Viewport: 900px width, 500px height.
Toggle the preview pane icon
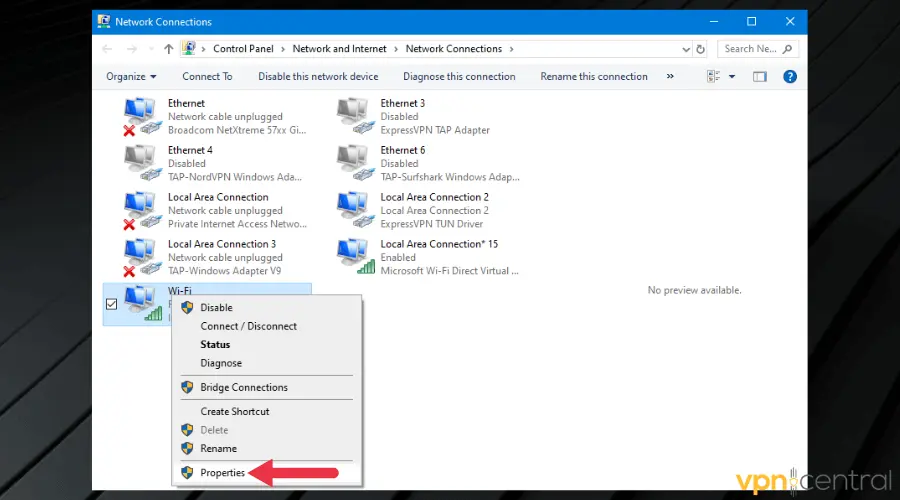(760, 76)
